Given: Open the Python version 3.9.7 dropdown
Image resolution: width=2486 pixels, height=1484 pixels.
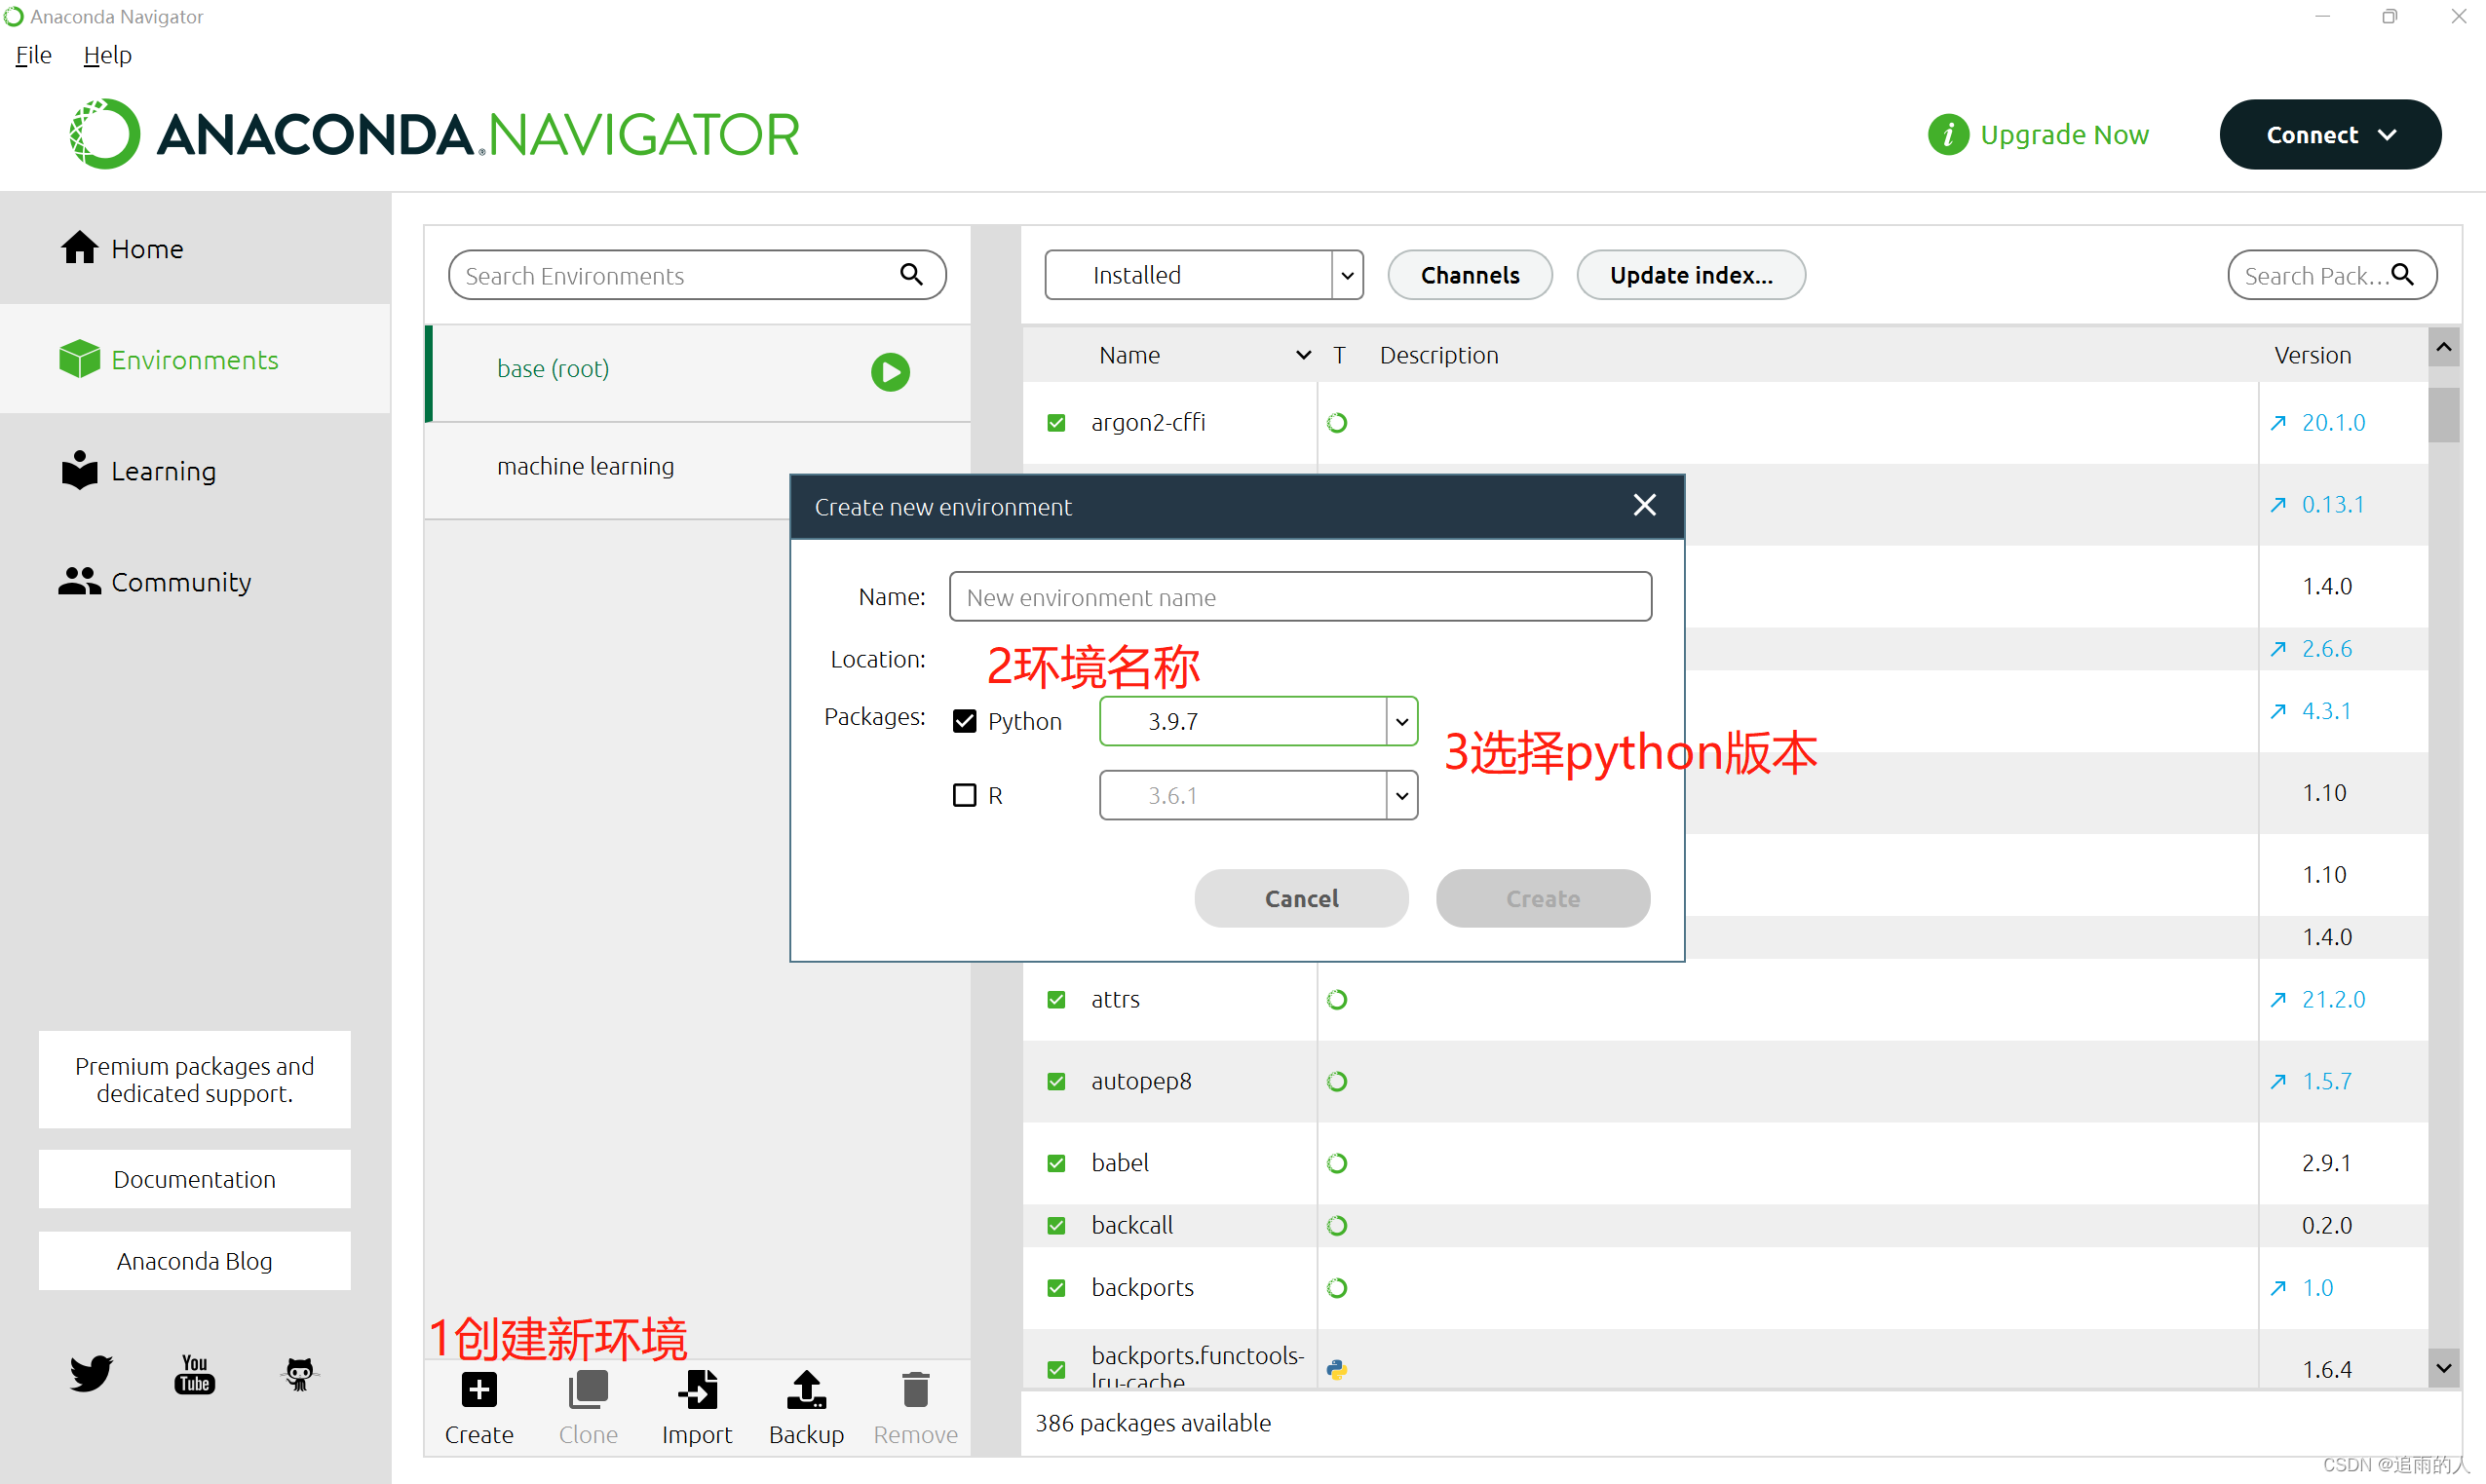Looking at the screenshot, I should [x=1402, y=721].
